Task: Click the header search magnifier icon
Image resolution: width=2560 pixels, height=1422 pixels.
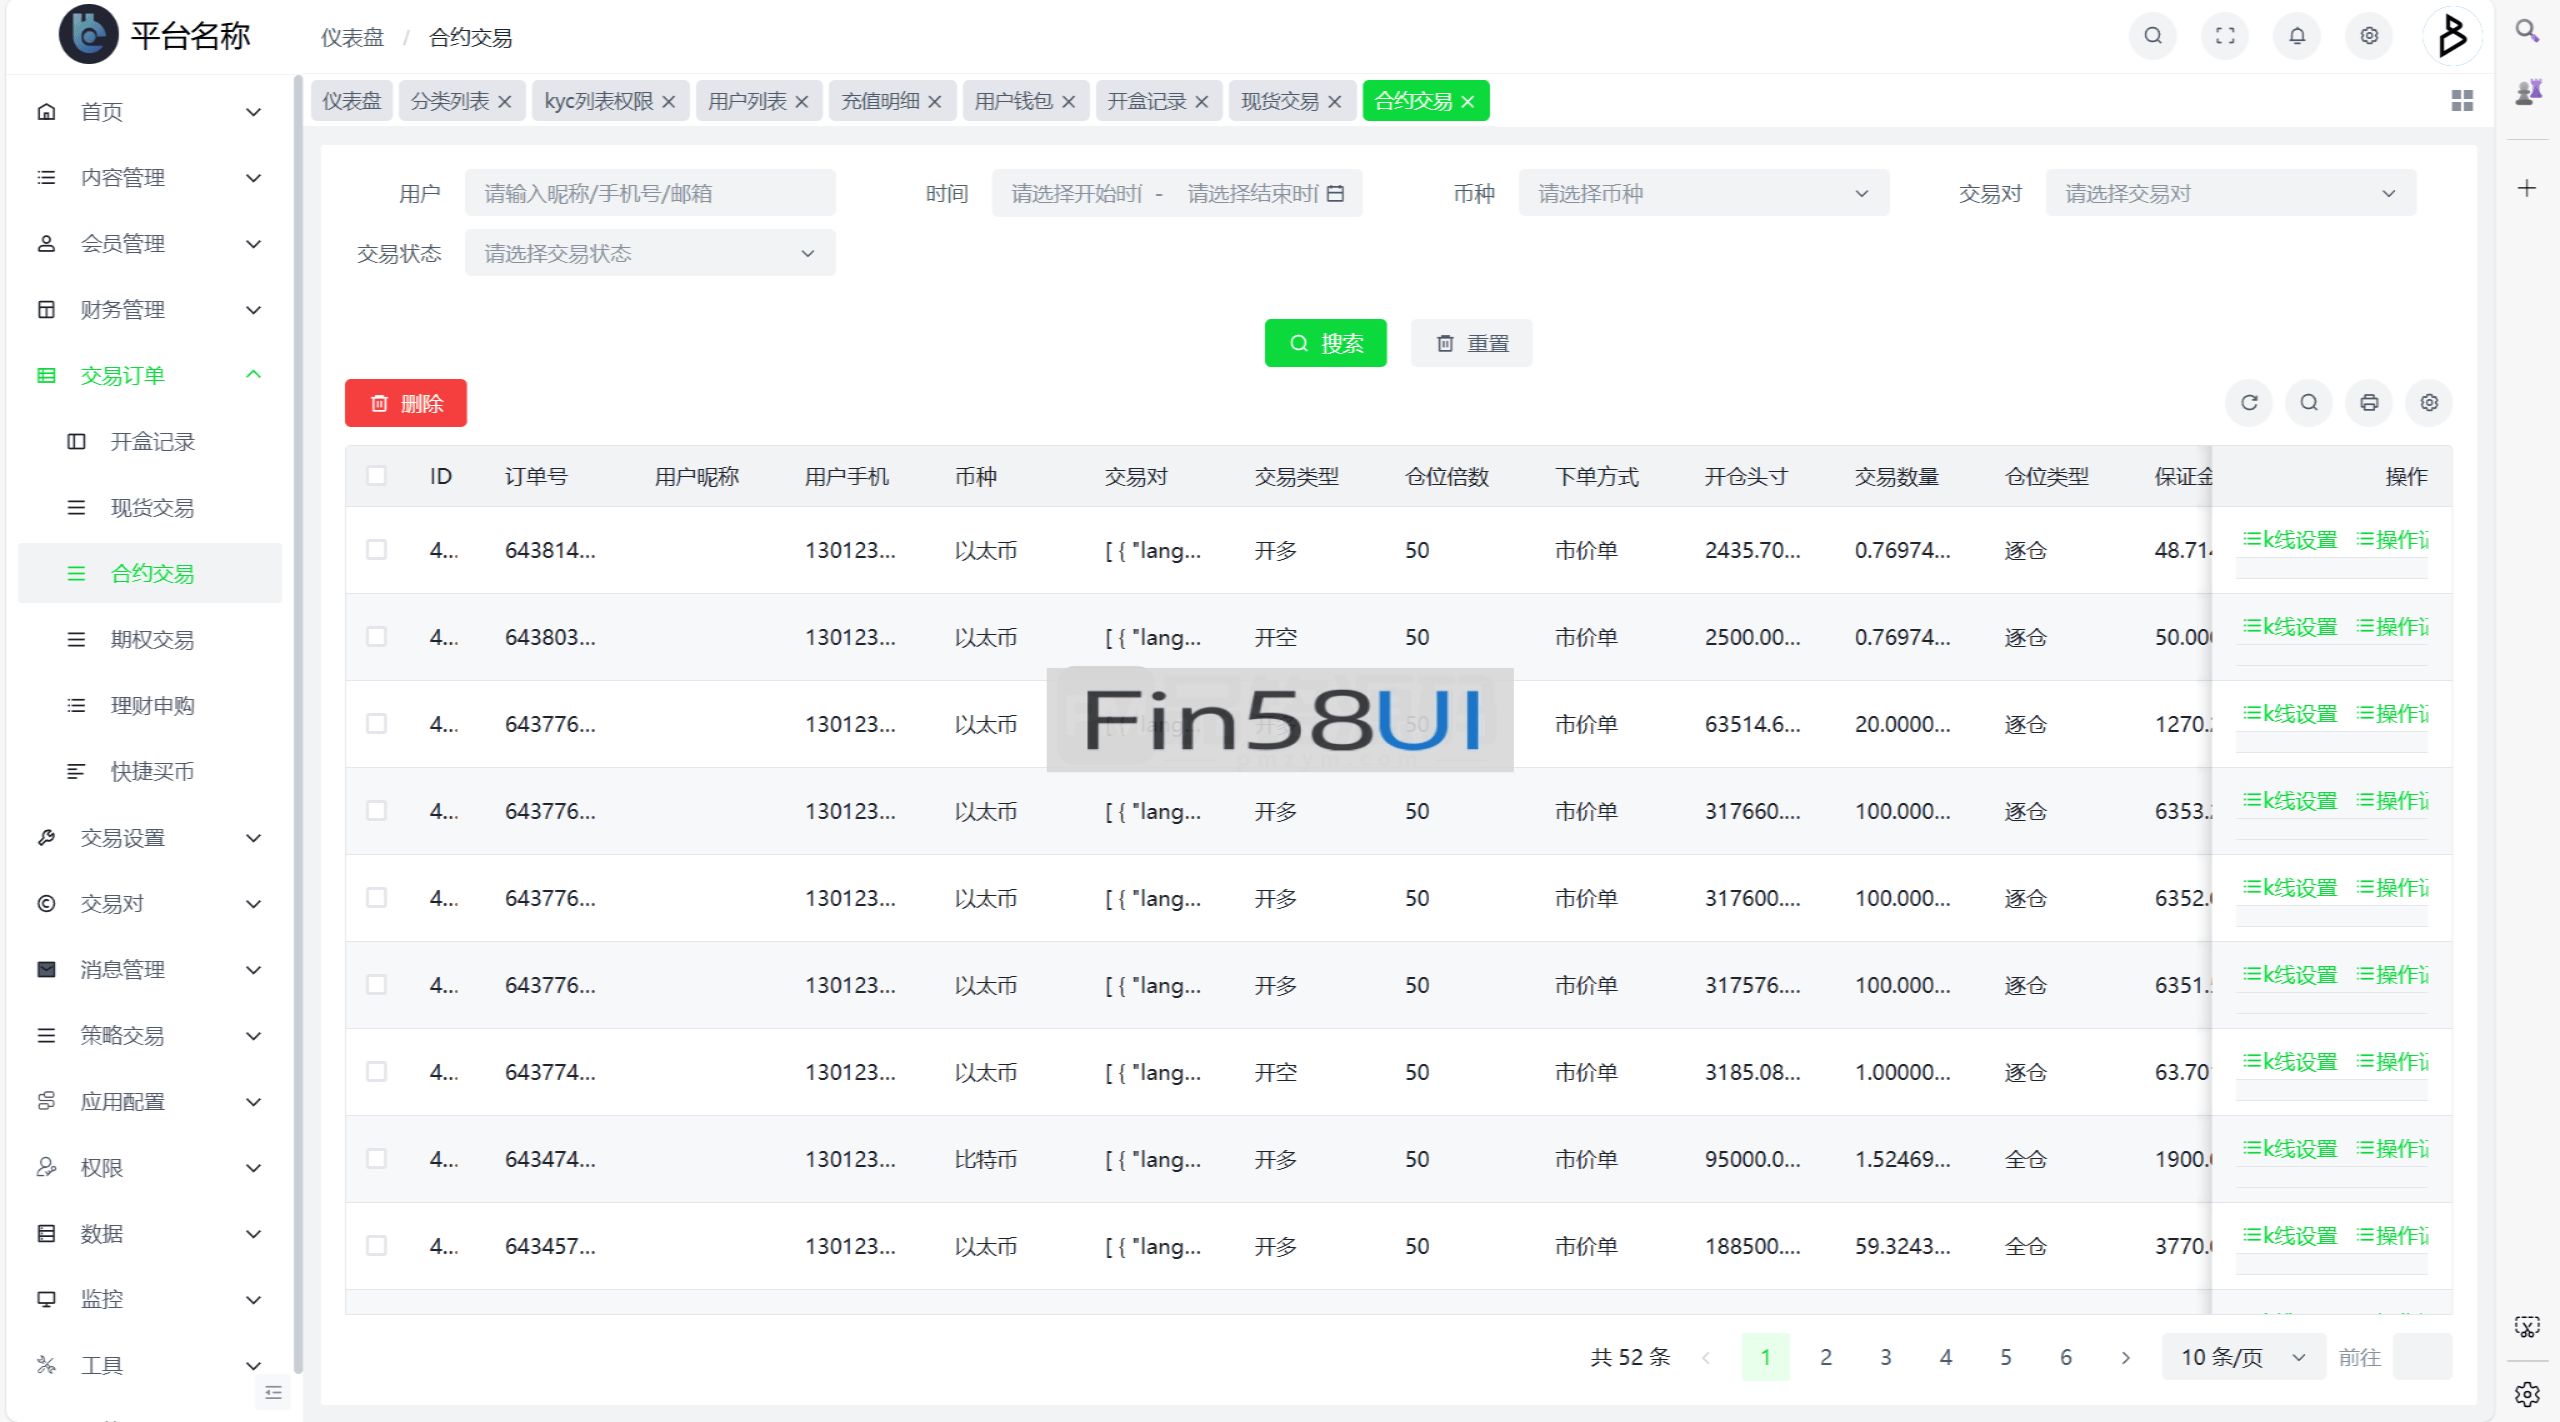Action: [2153, 36]
